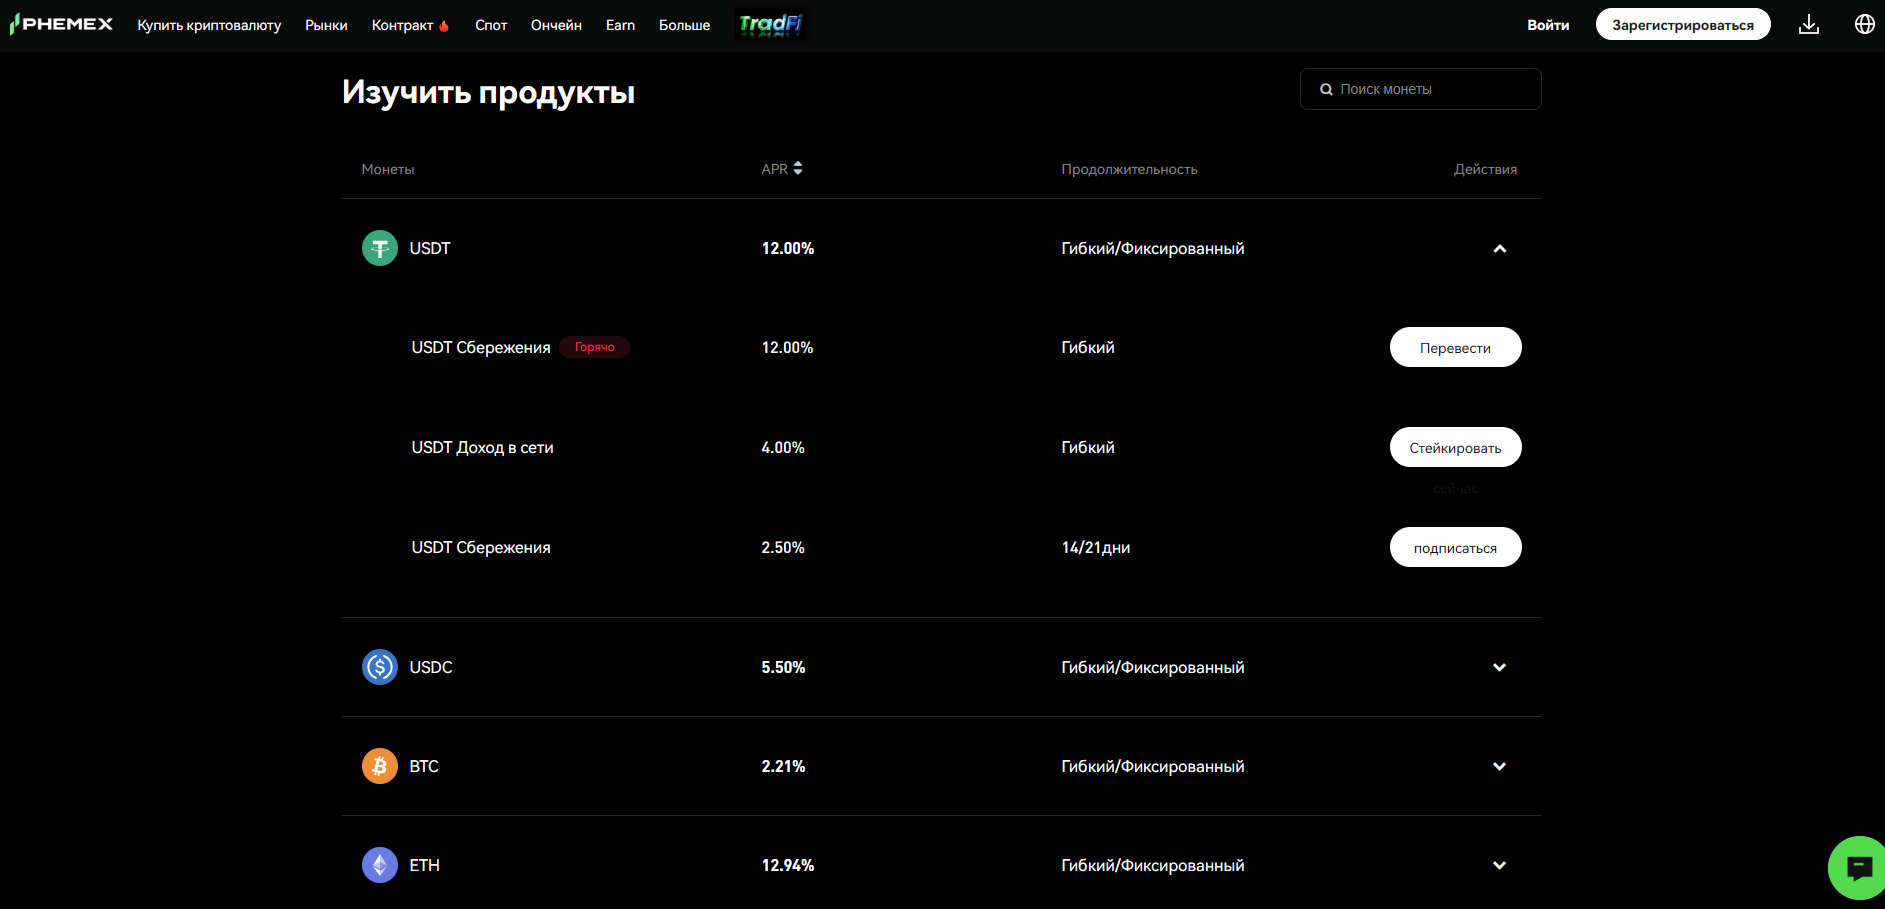Viewport: 1885px width, 909px height.
Task: Click Перевести for USDT Сбережения
Action: pos(1455,347)
